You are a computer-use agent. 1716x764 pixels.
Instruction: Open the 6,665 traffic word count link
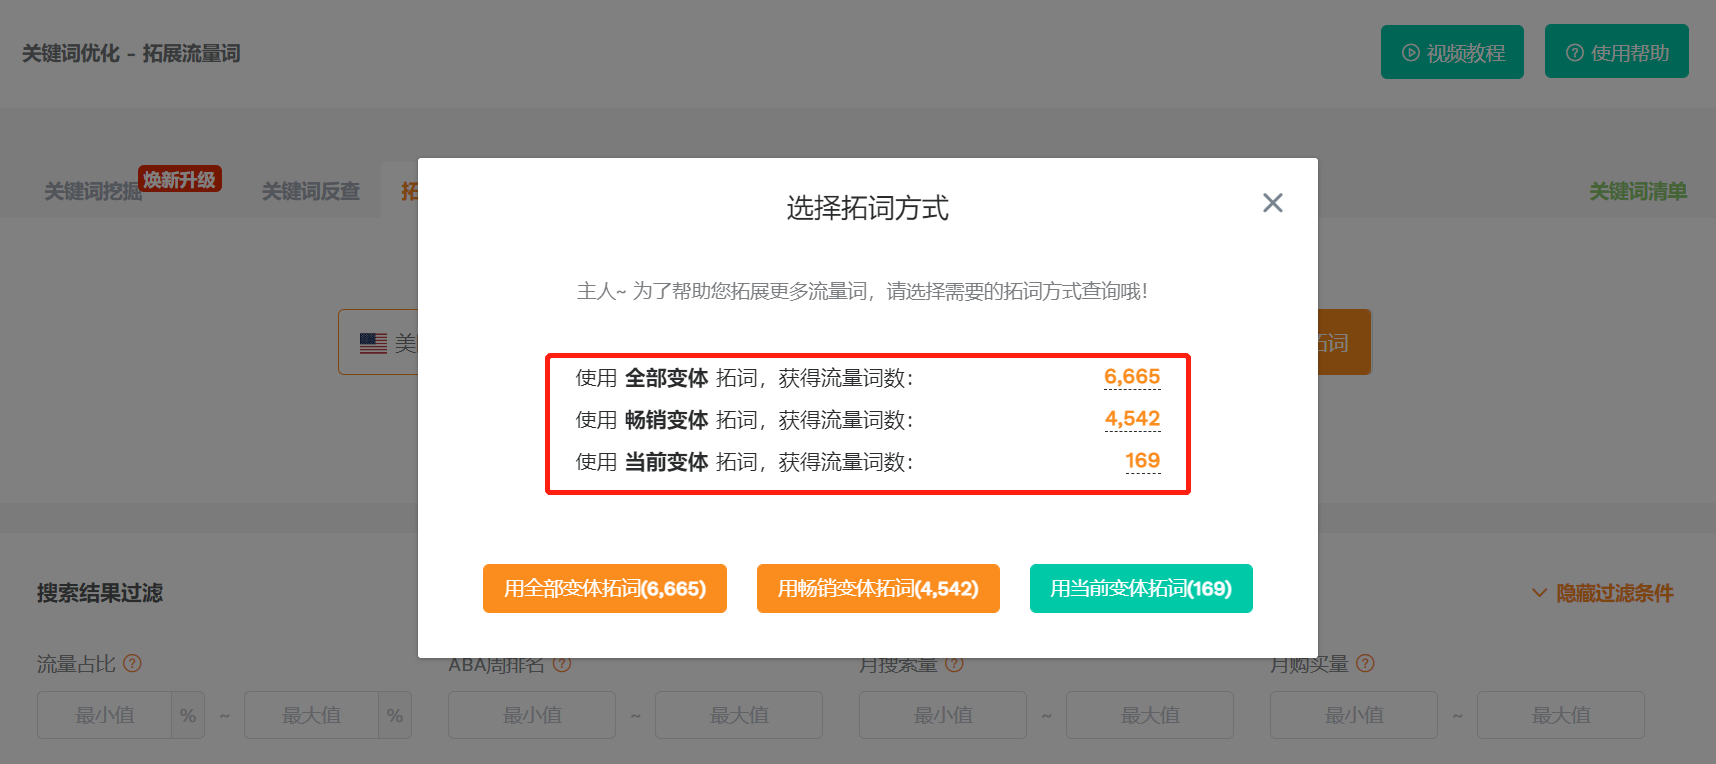[1132, 377]
